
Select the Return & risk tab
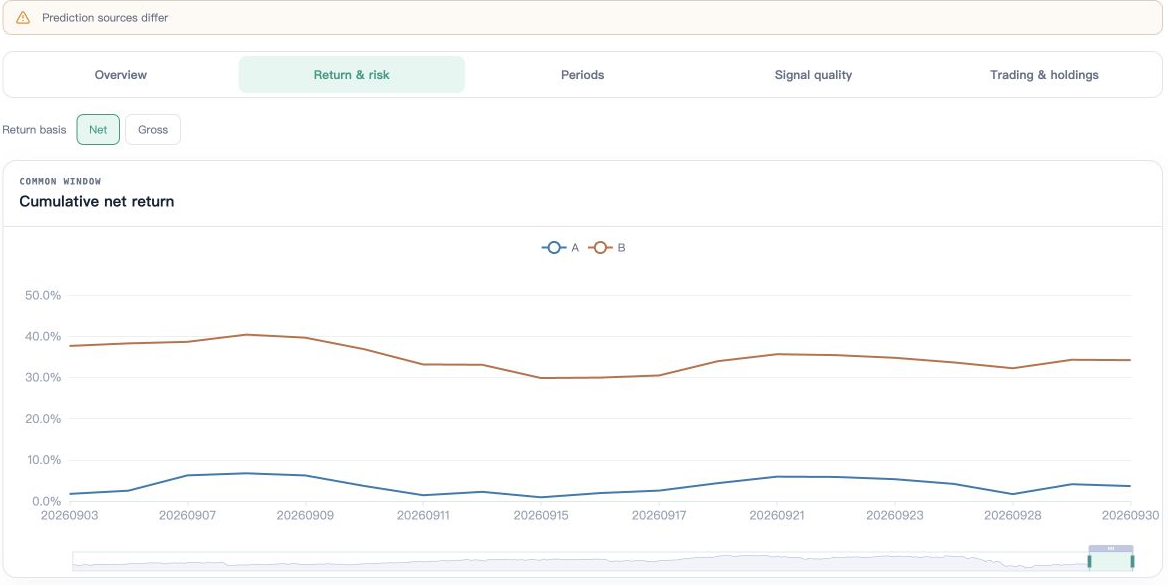pyautogui.click(x=352, y=75)
